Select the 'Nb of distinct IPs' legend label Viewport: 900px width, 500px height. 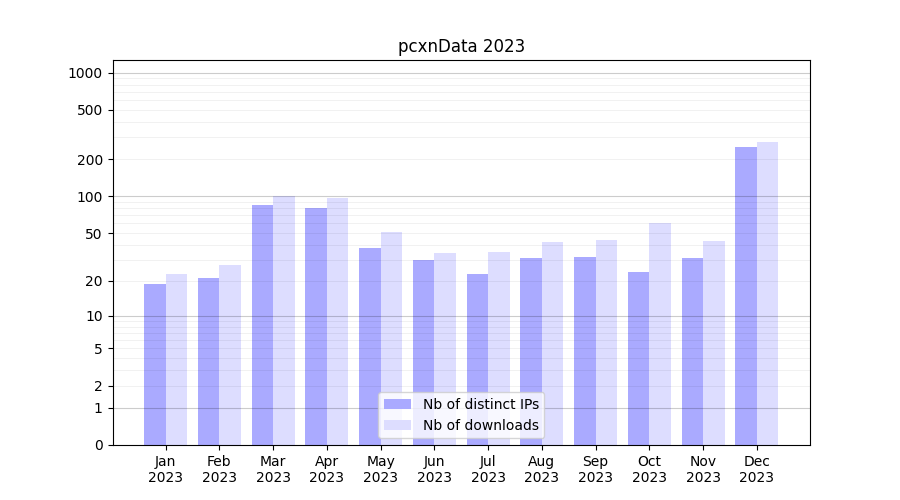click(480, 404)
